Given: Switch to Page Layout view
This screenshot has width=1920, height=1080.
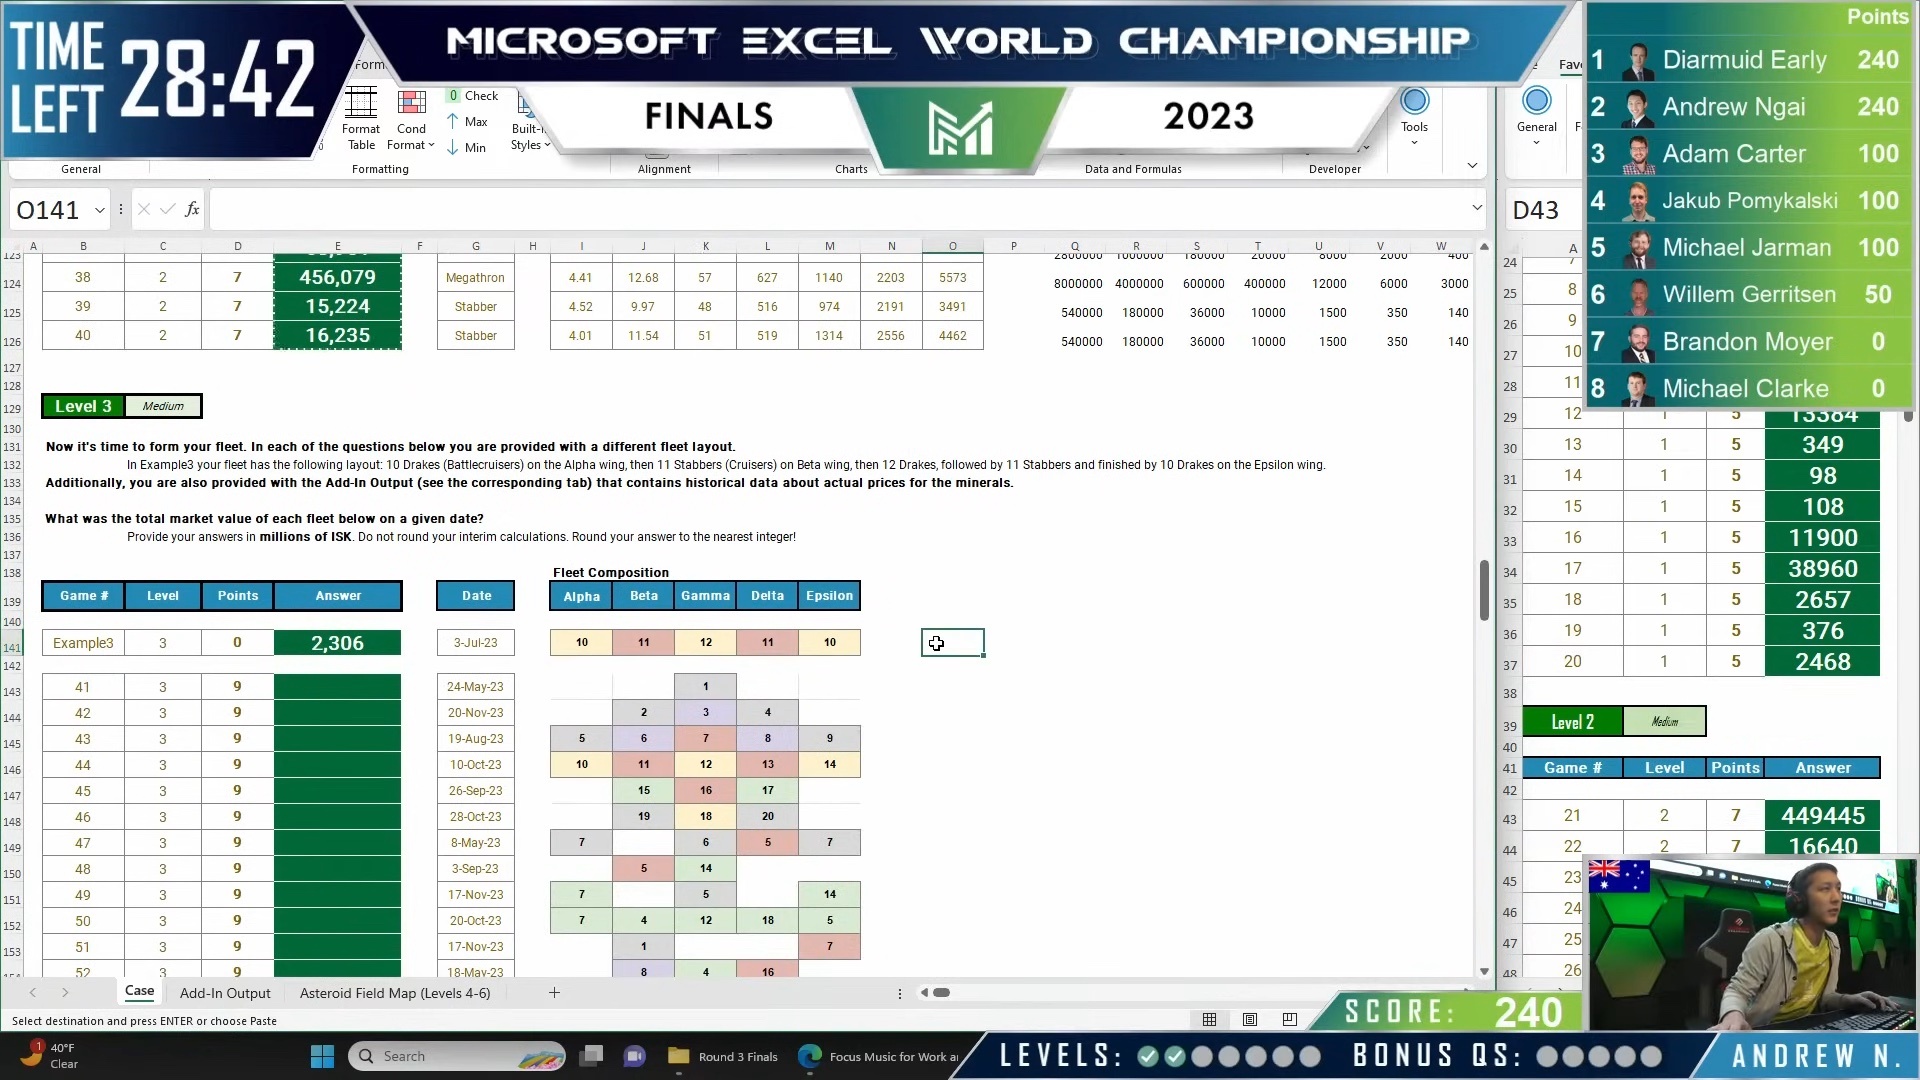Looking at the screenshot, I should [1249, 1019].
